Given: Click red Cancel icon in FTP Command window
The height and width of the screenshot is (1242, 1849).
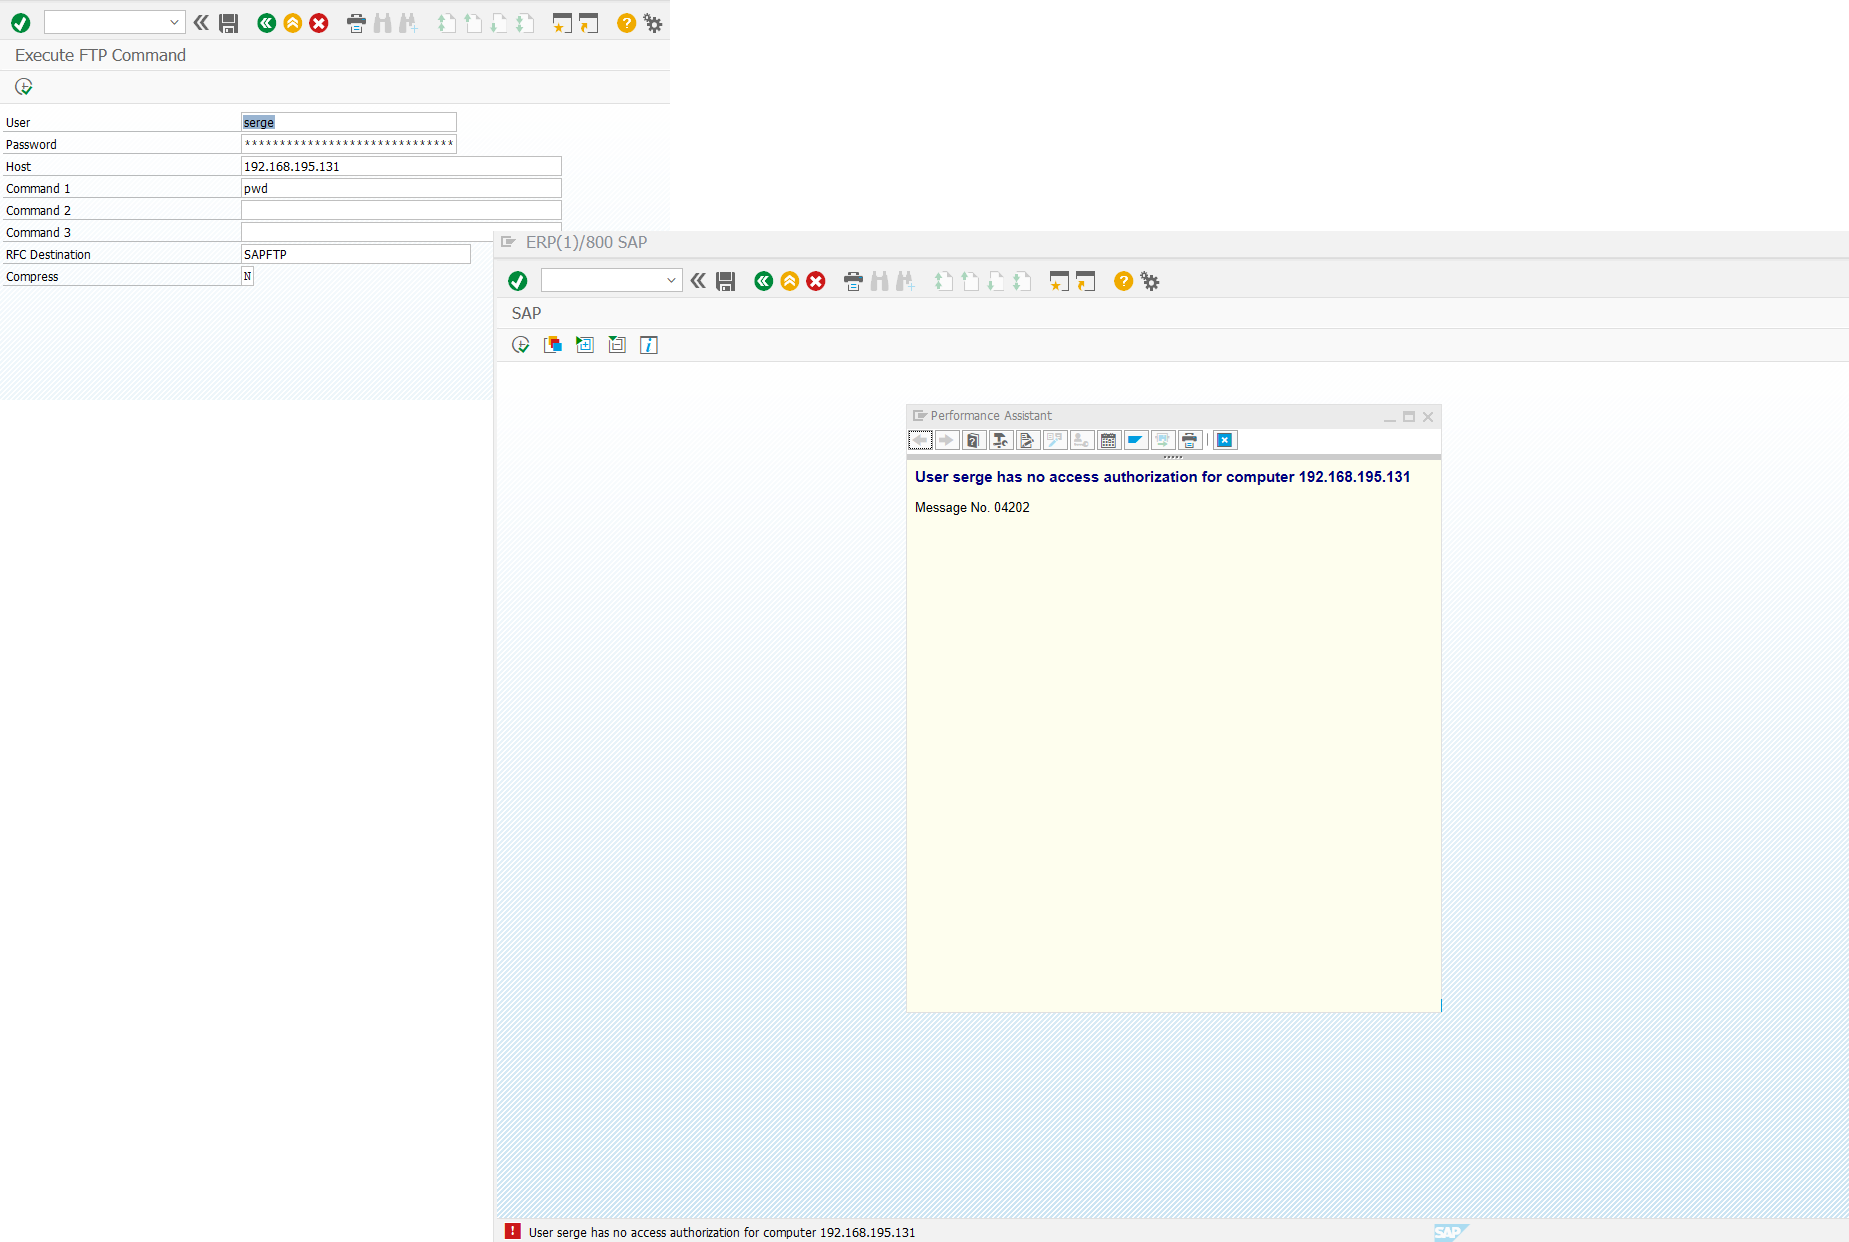Looking at the screenshot, I should [x=319, y=23].
